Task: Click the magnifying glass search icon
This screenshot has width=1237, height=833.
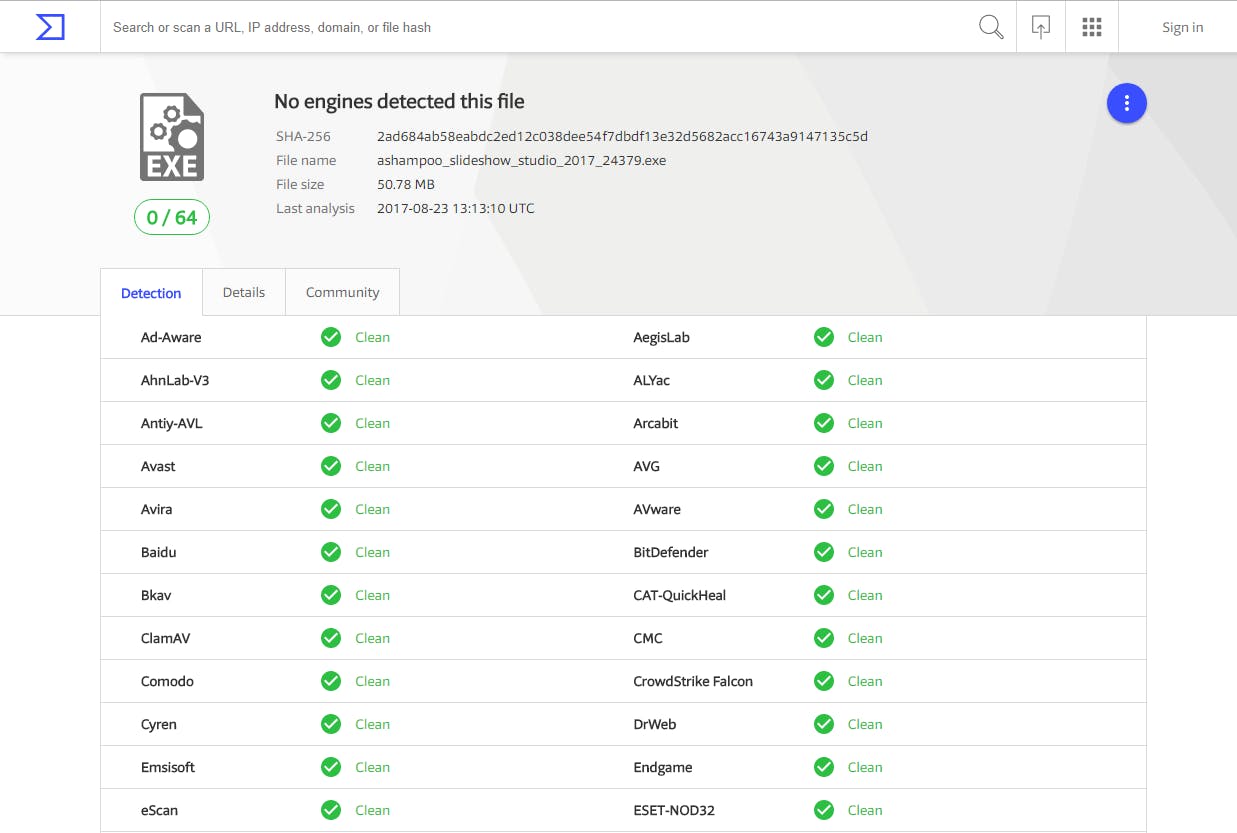Action: tap(990, 27)
